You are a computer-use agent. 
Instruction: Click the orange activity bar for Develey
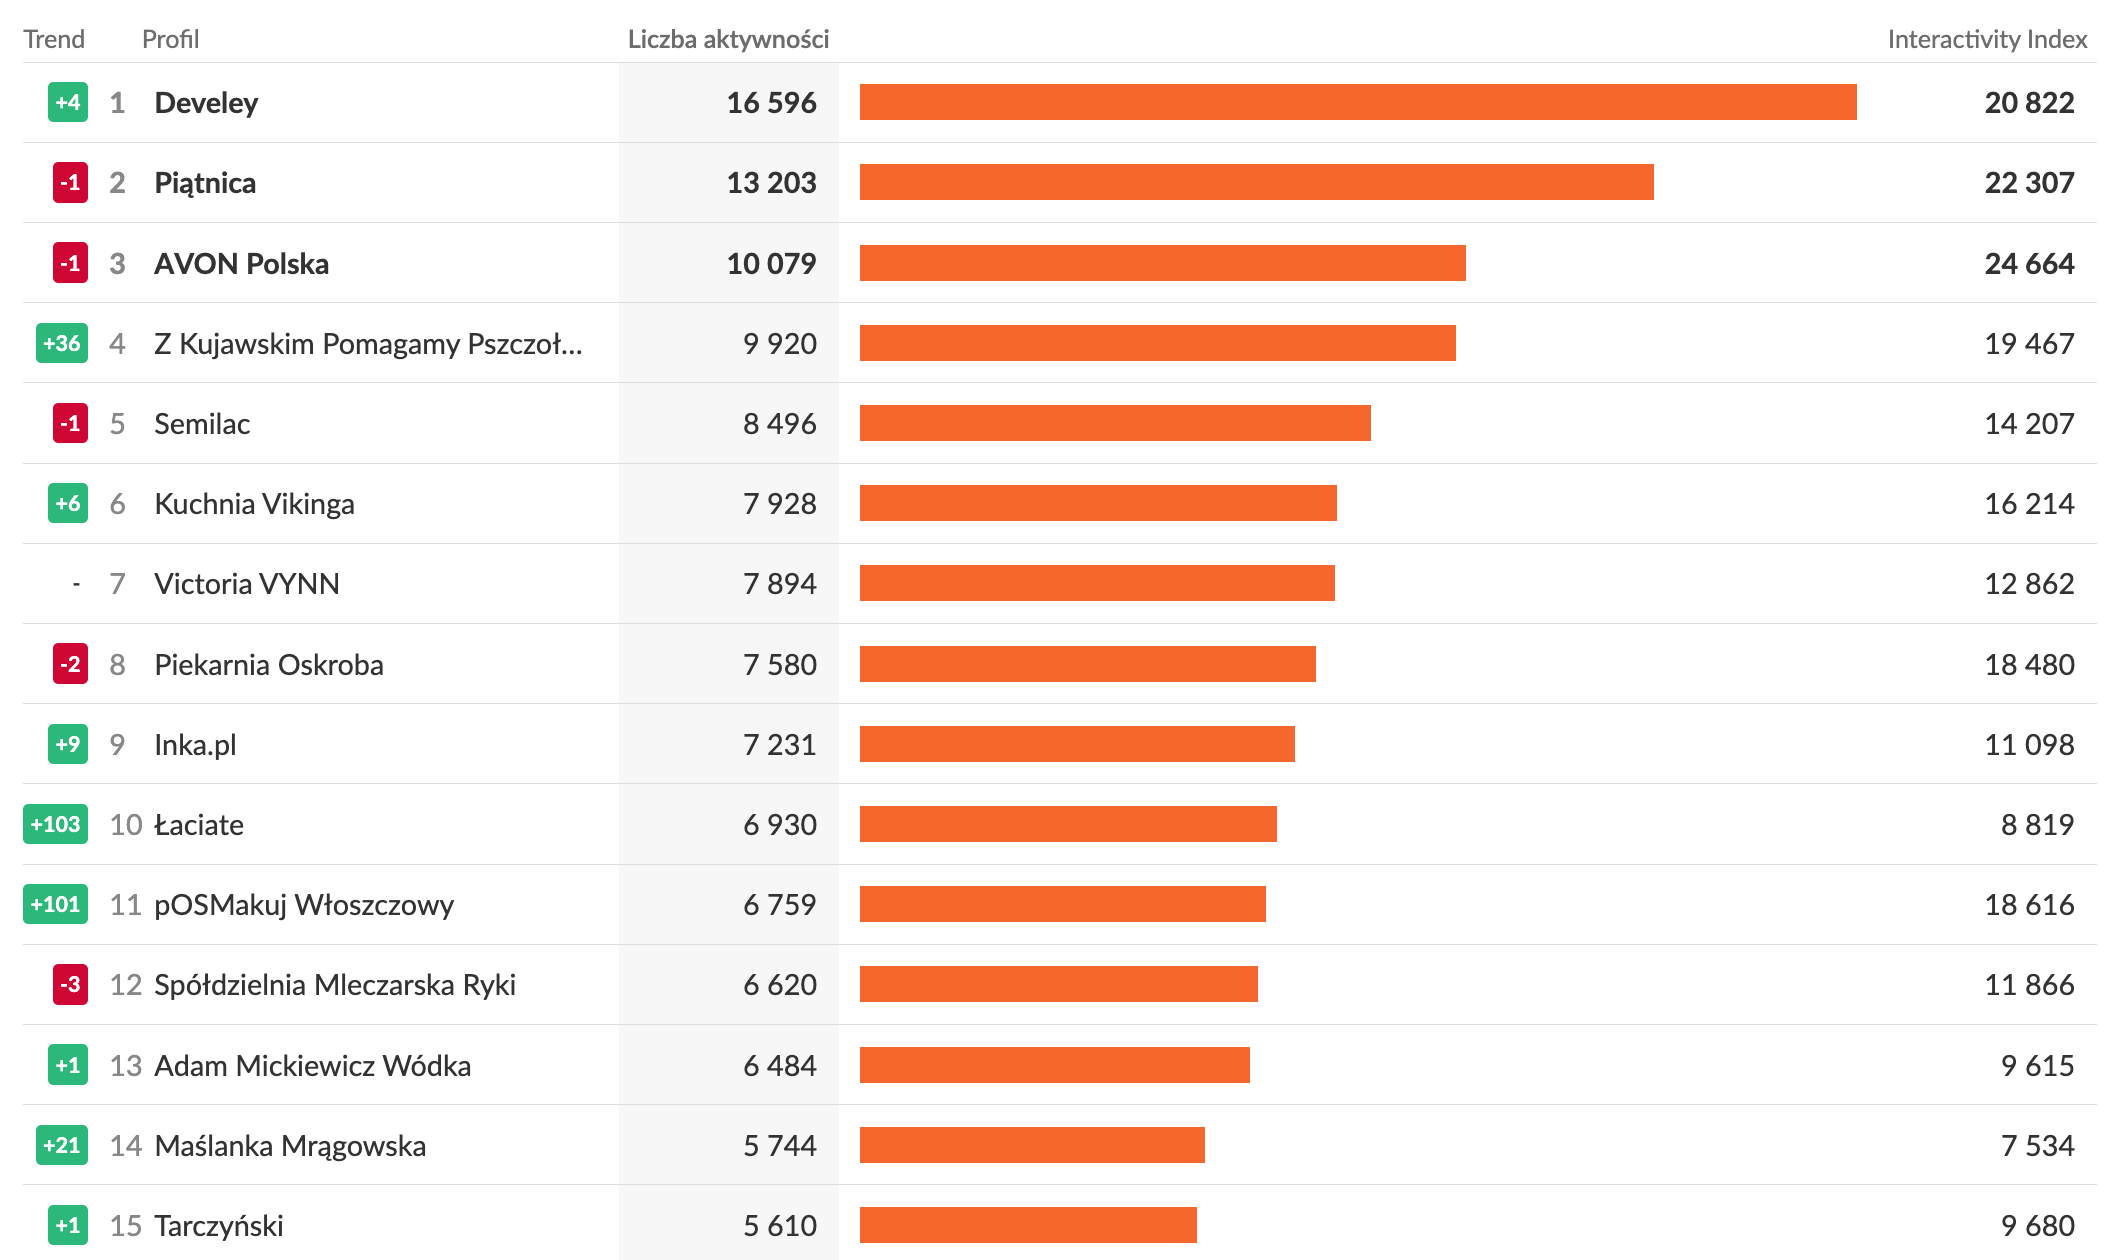[x=1357, y=103]
